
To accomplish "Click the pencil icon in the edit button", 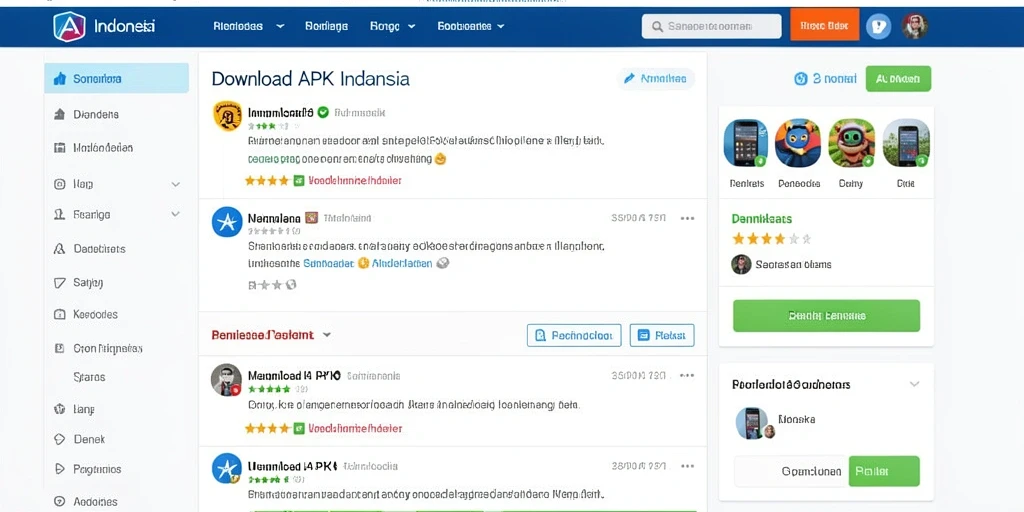I will point(629,79).
